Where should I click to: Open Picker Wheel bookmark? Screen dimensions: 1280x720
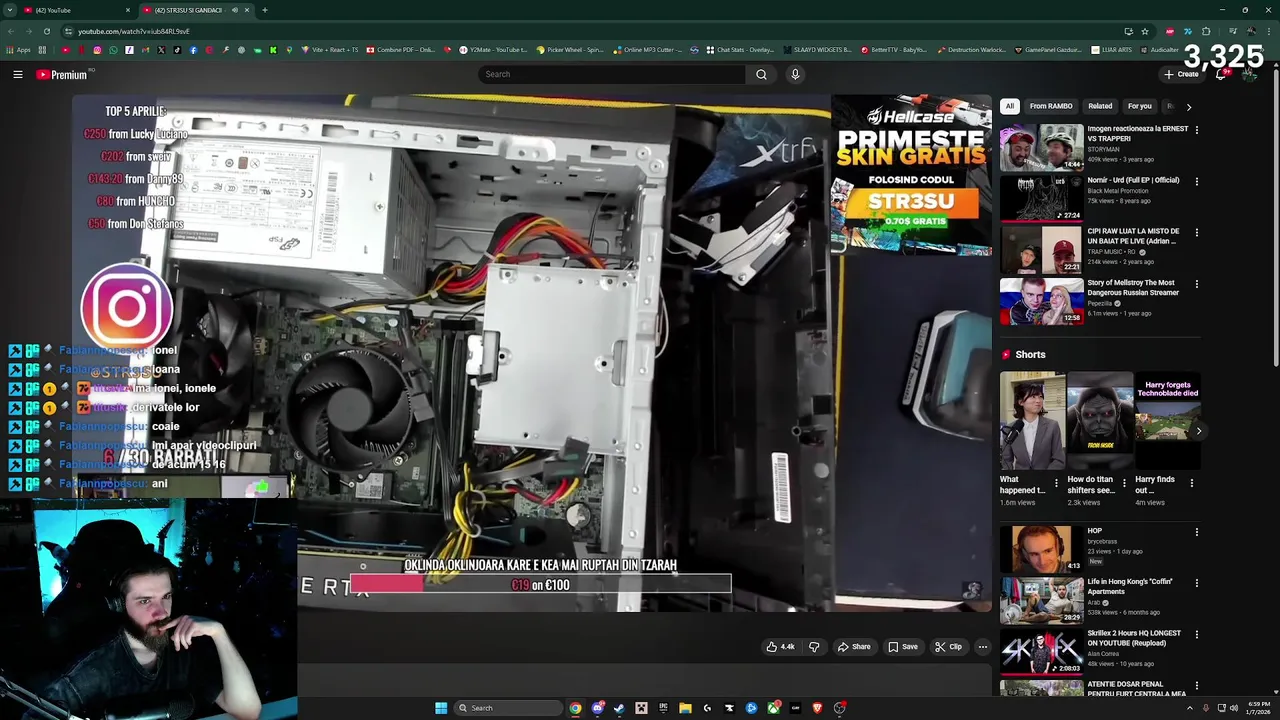click(x=570, y=50)
